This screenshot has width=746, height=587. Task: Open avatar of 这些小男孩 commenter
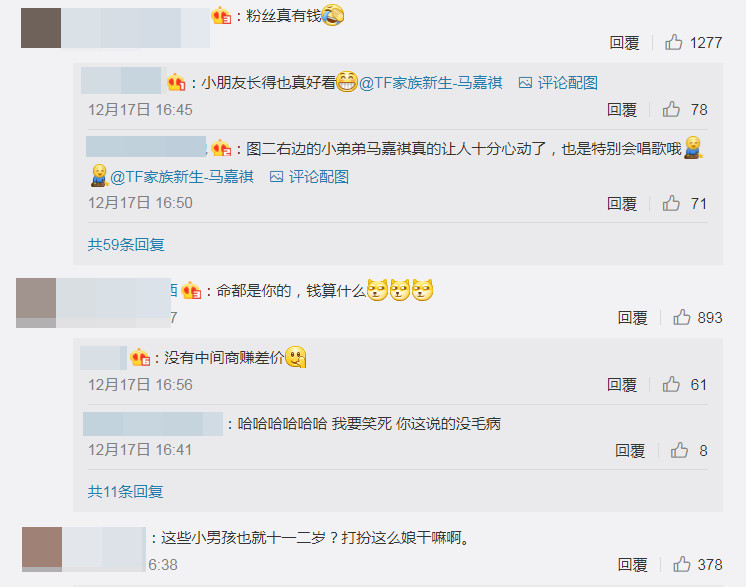coord(42,549)
